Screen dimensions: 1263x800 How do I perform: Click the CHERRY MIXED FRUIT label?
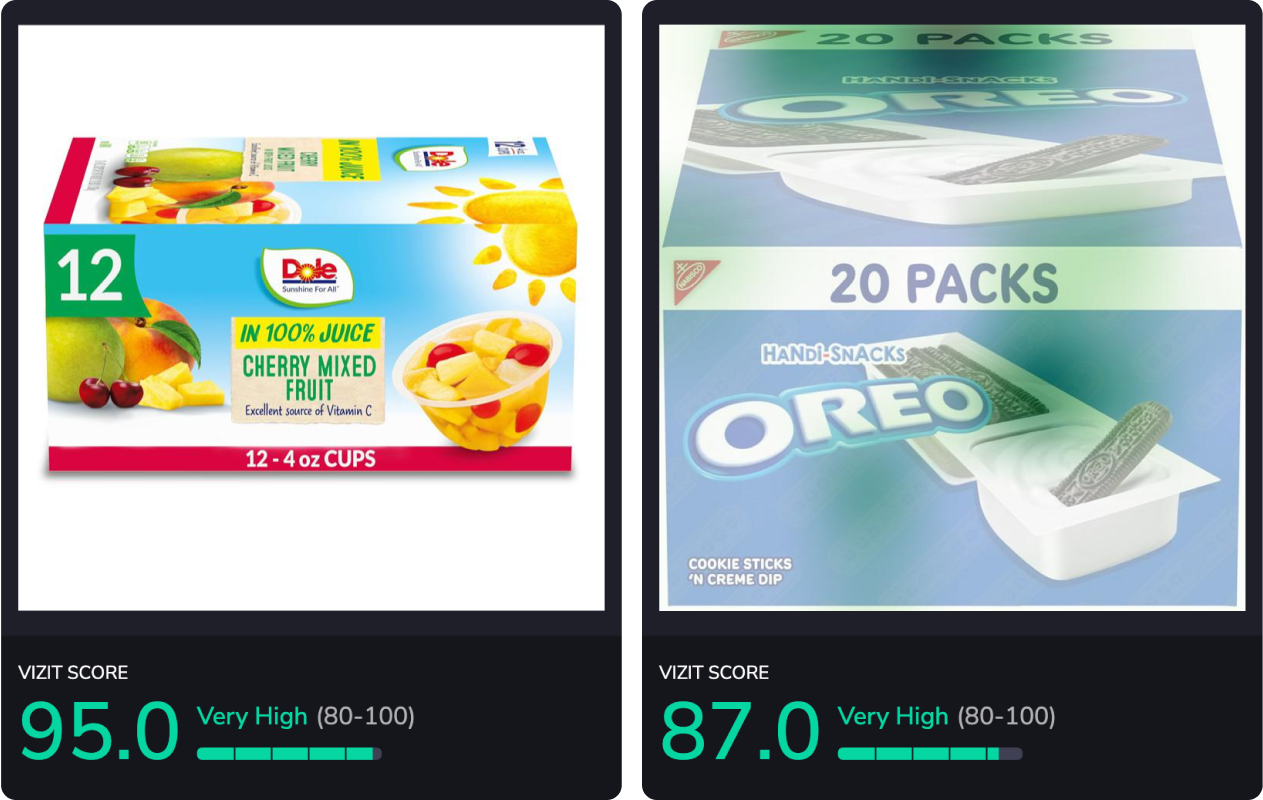pyautogui.click(x=309, y=377)
